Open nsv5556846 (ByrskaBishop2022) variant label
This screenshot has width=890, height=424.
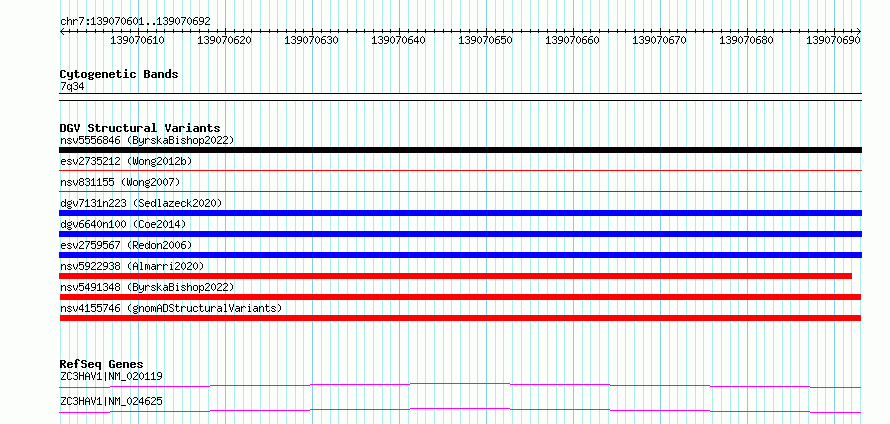(147, 140)
